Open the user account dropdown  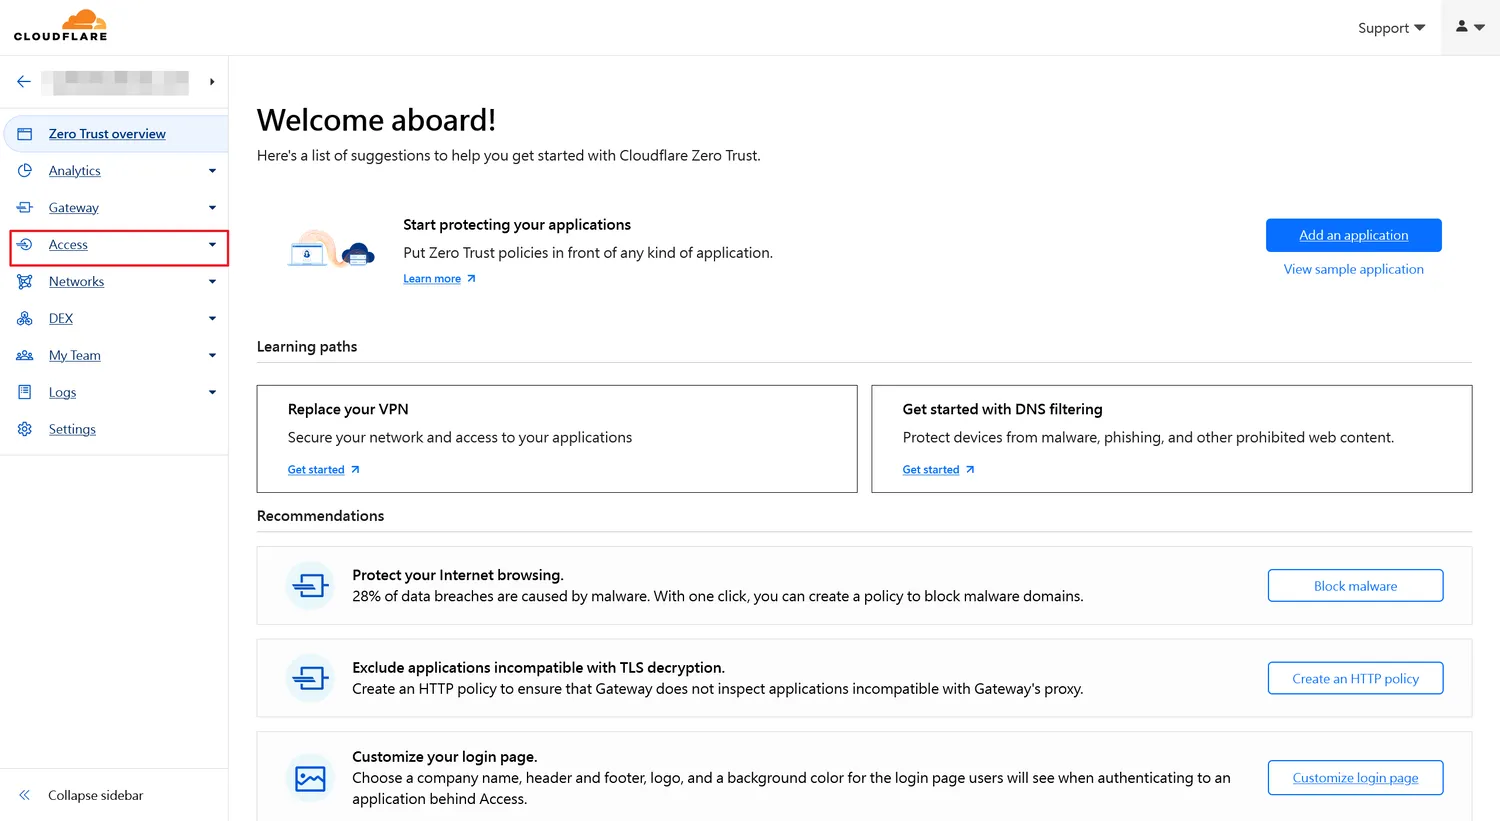tap(1469, 27)
